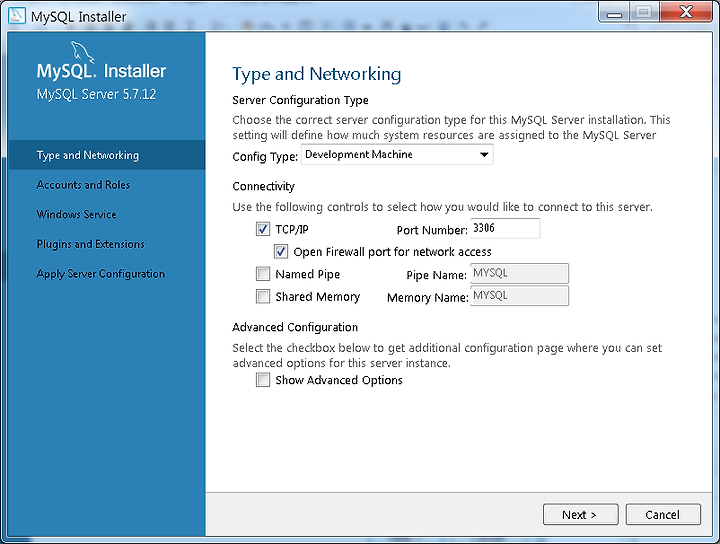Click the MySQL dolphin logo

(x=83, y=51)
